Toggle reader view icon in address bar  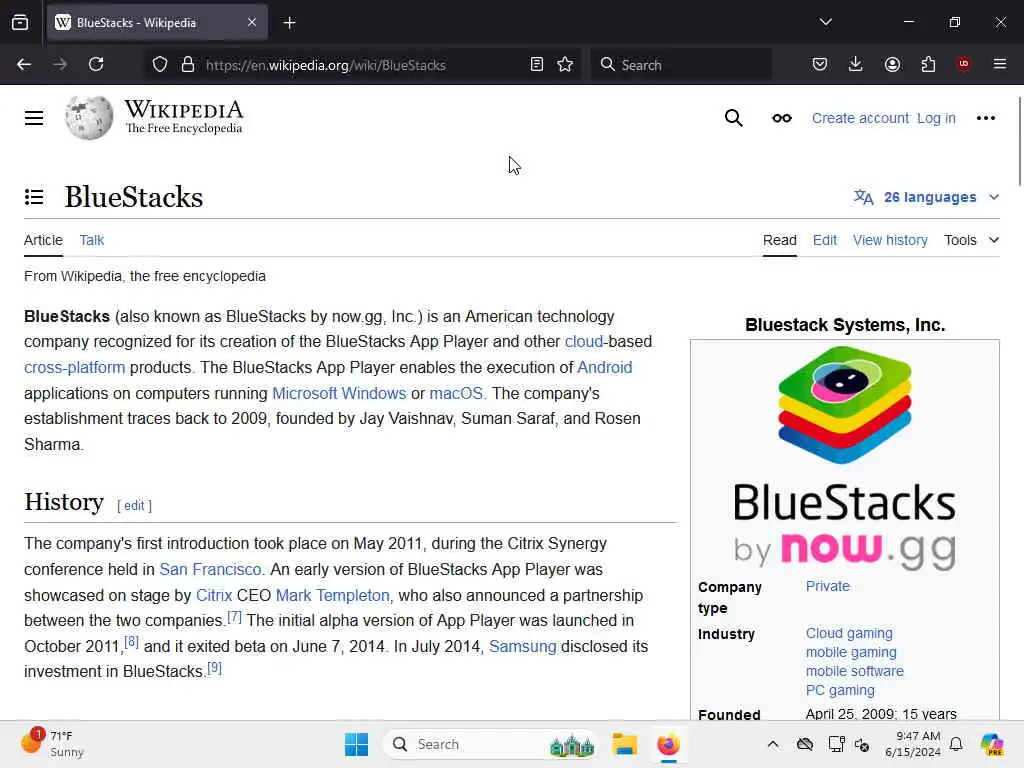coord(537,65)
